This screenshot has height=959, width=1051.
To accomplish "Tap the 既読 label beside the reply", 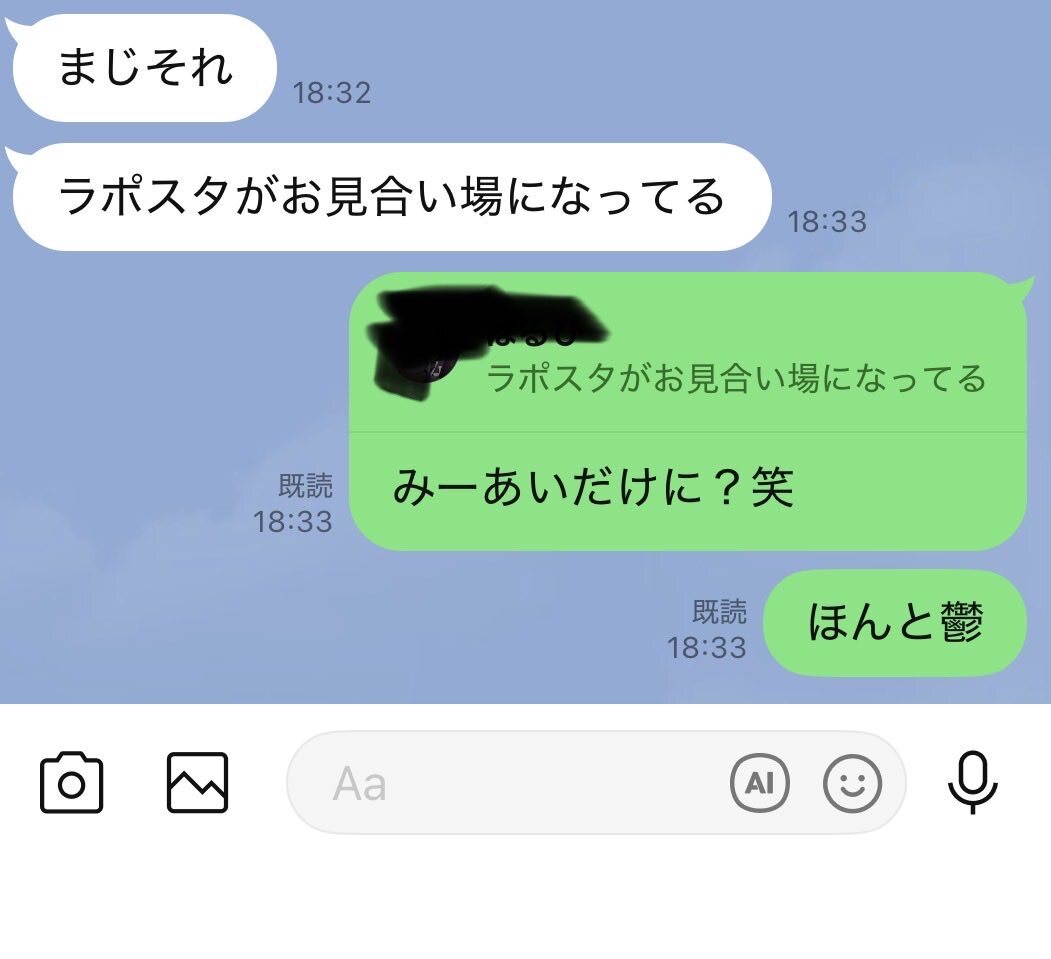I will pos(306,487).
